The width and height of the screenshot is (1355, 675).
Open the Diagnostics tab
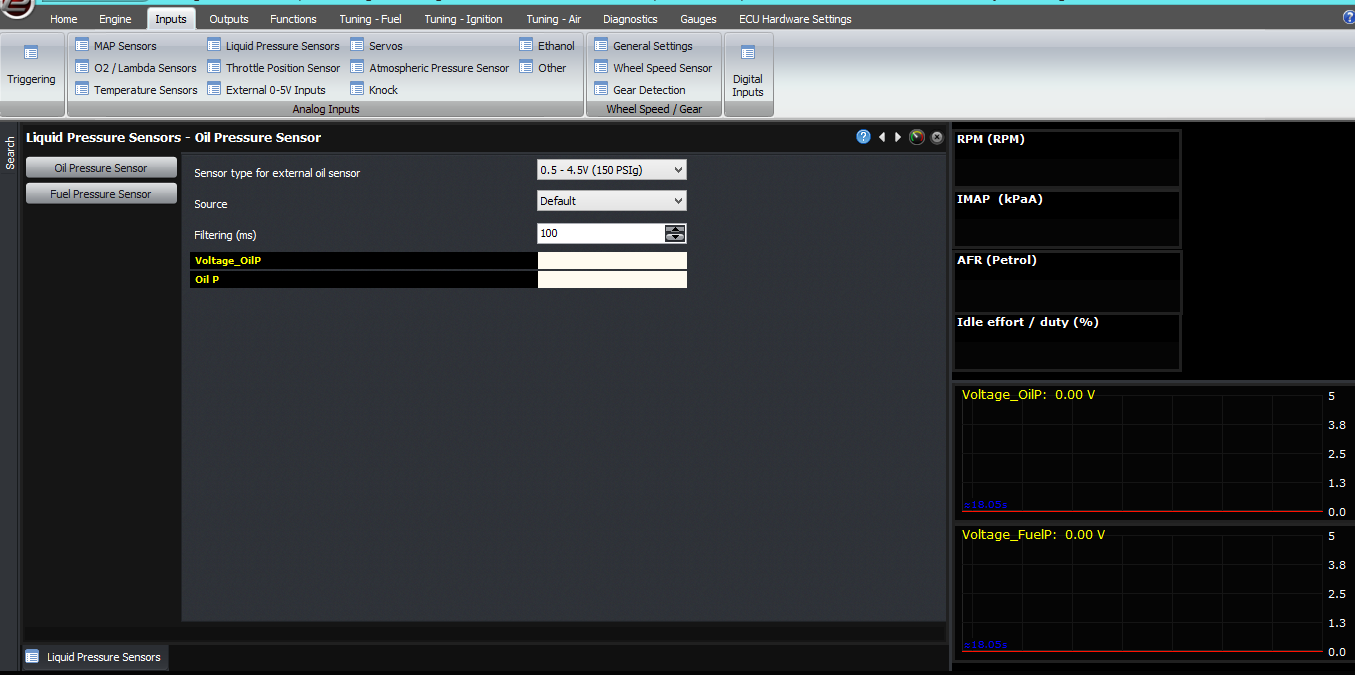point(630,19)
